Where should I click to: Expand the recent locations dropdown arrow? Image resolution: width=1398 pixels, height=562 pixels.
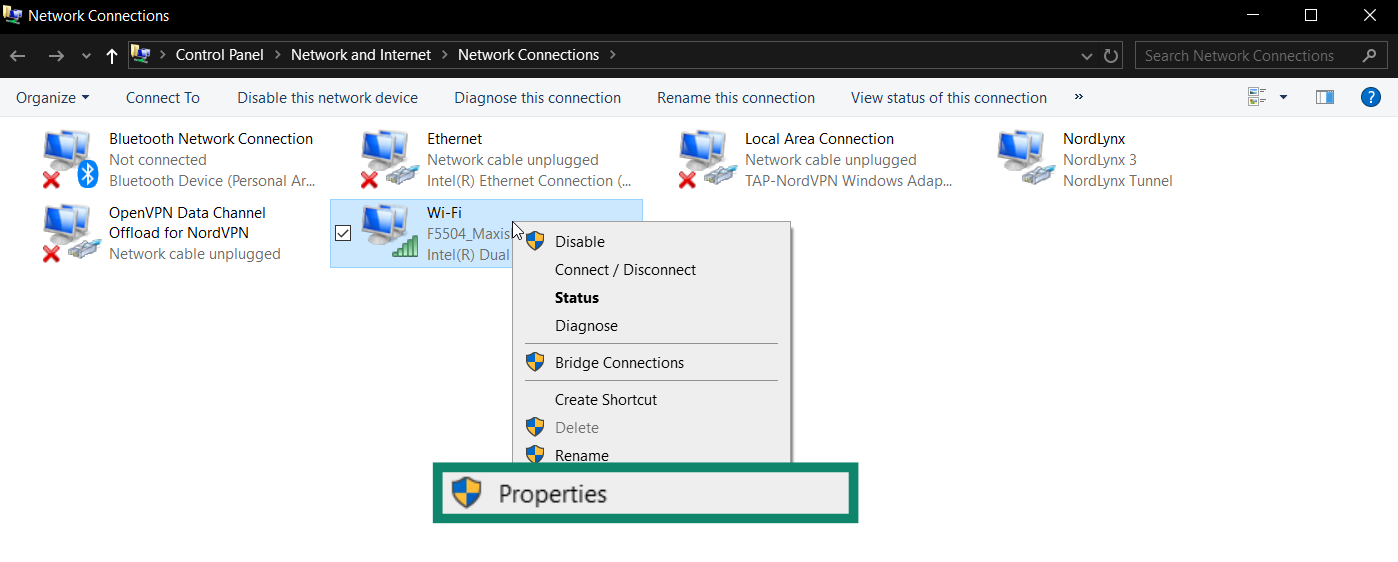click(x=86, y=56)
